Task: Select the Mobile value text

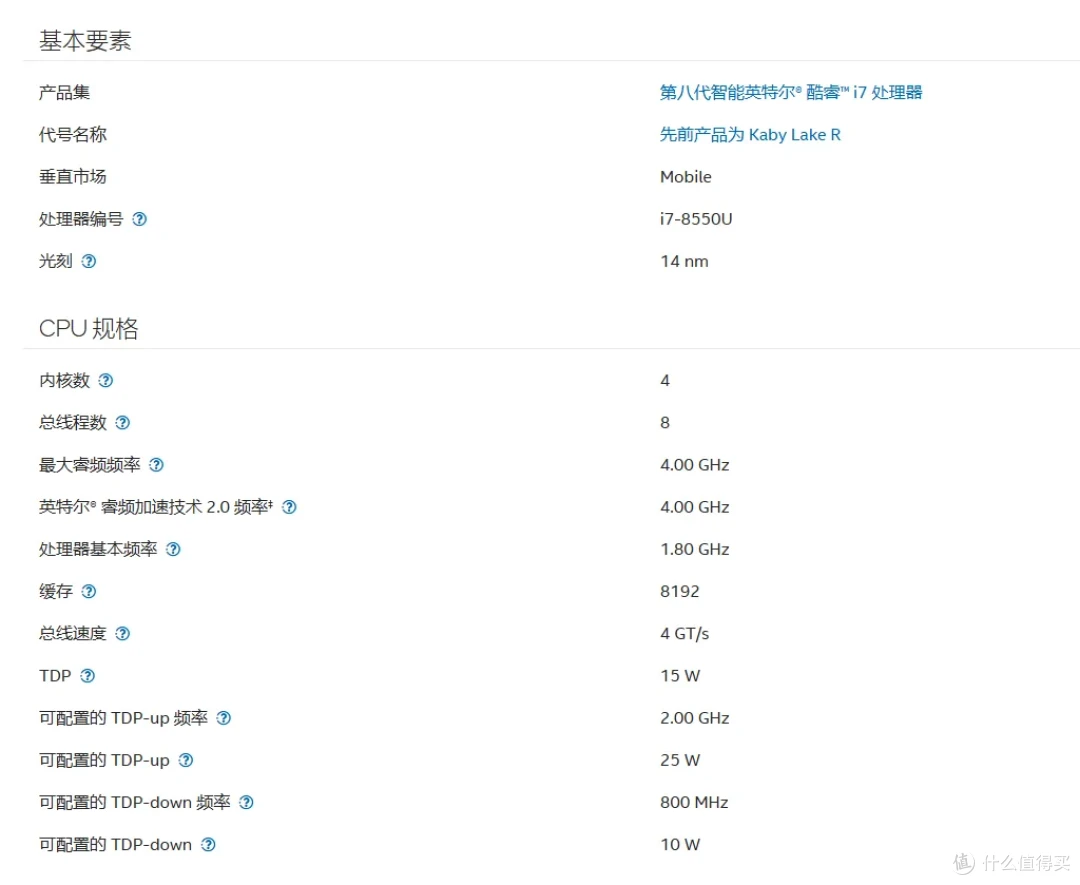Action: click(x=685, y=177)
